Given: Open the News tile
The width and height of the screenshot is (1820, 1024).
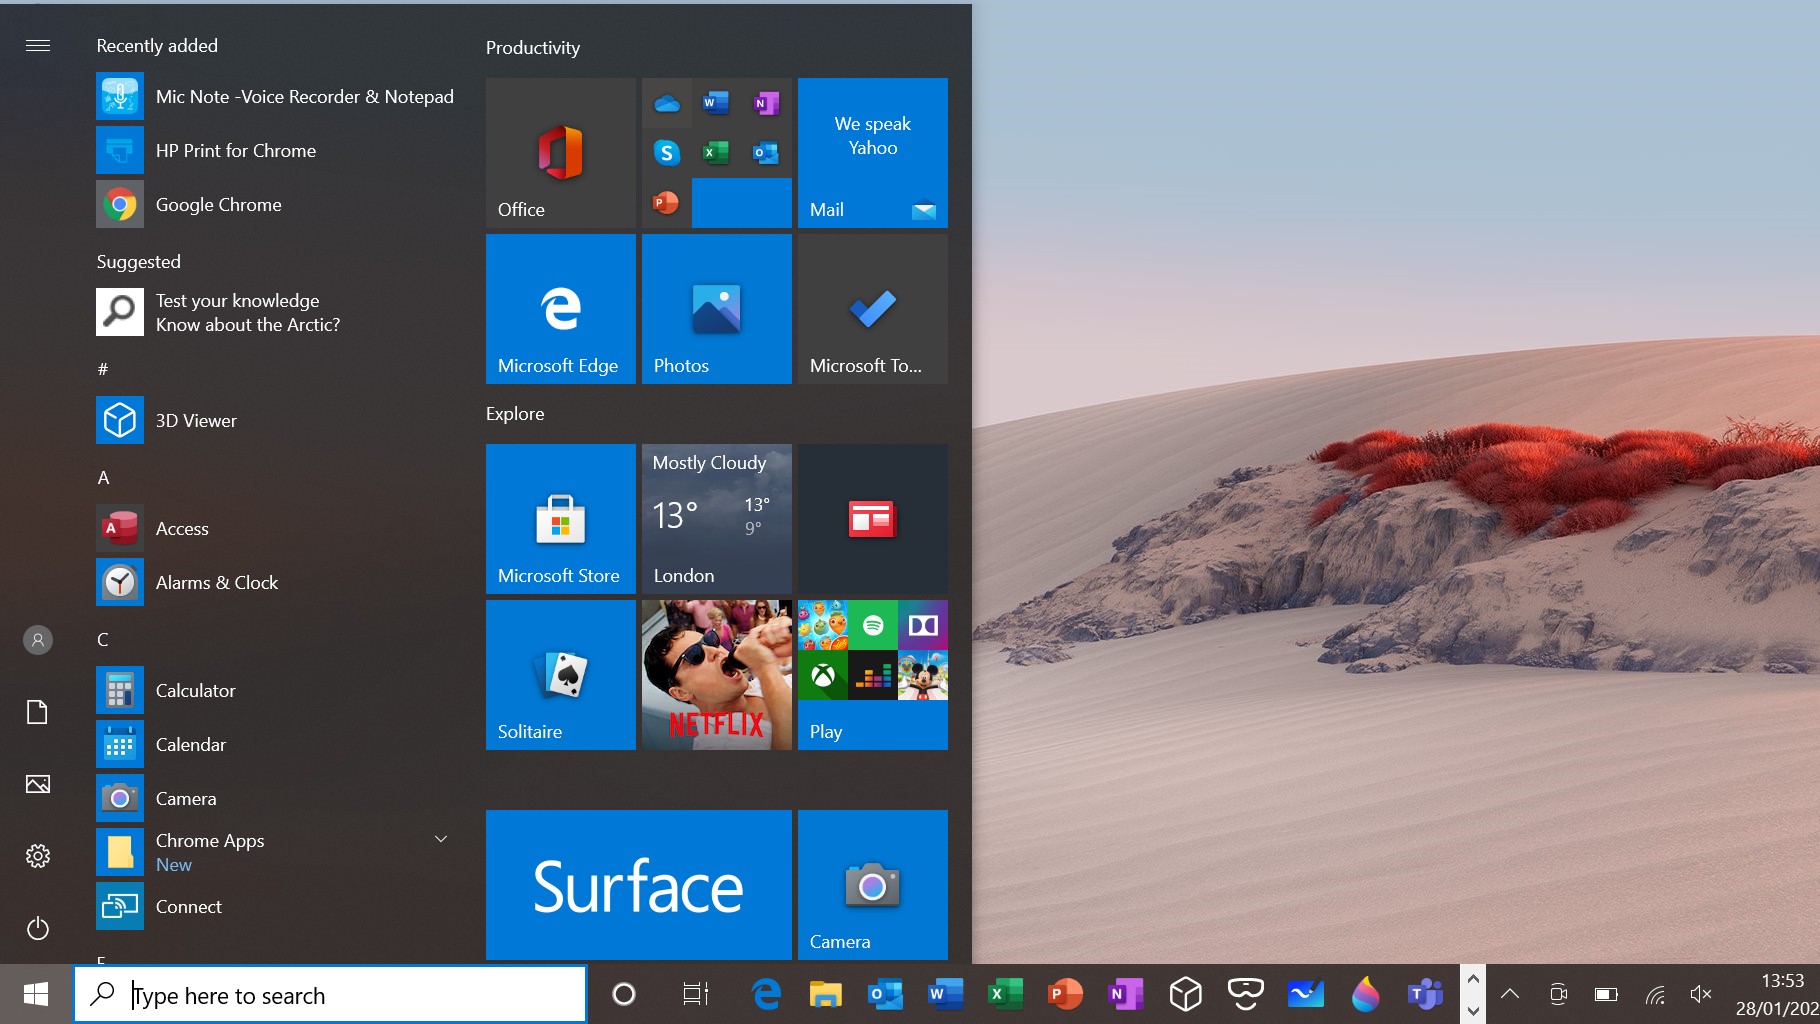Looking at the screenshot, I should 873,519.
